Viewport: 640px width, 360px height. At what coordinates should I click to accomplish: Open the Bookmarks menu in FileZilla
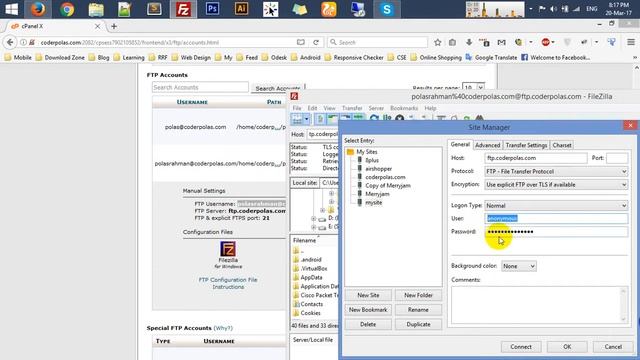pos(404,108)
